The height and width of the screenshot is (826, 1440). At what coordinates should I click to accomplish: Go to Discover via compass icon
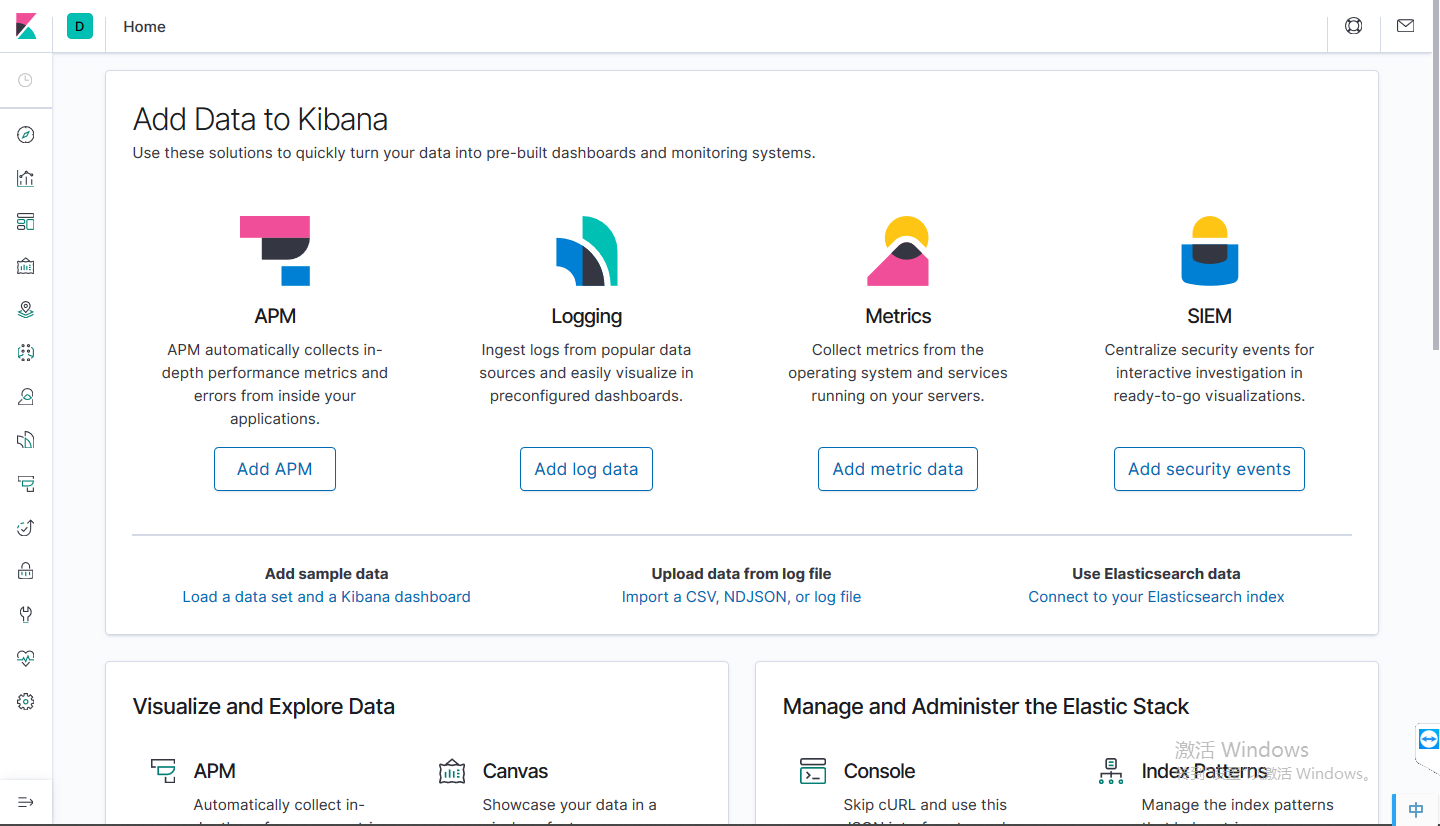26,135
